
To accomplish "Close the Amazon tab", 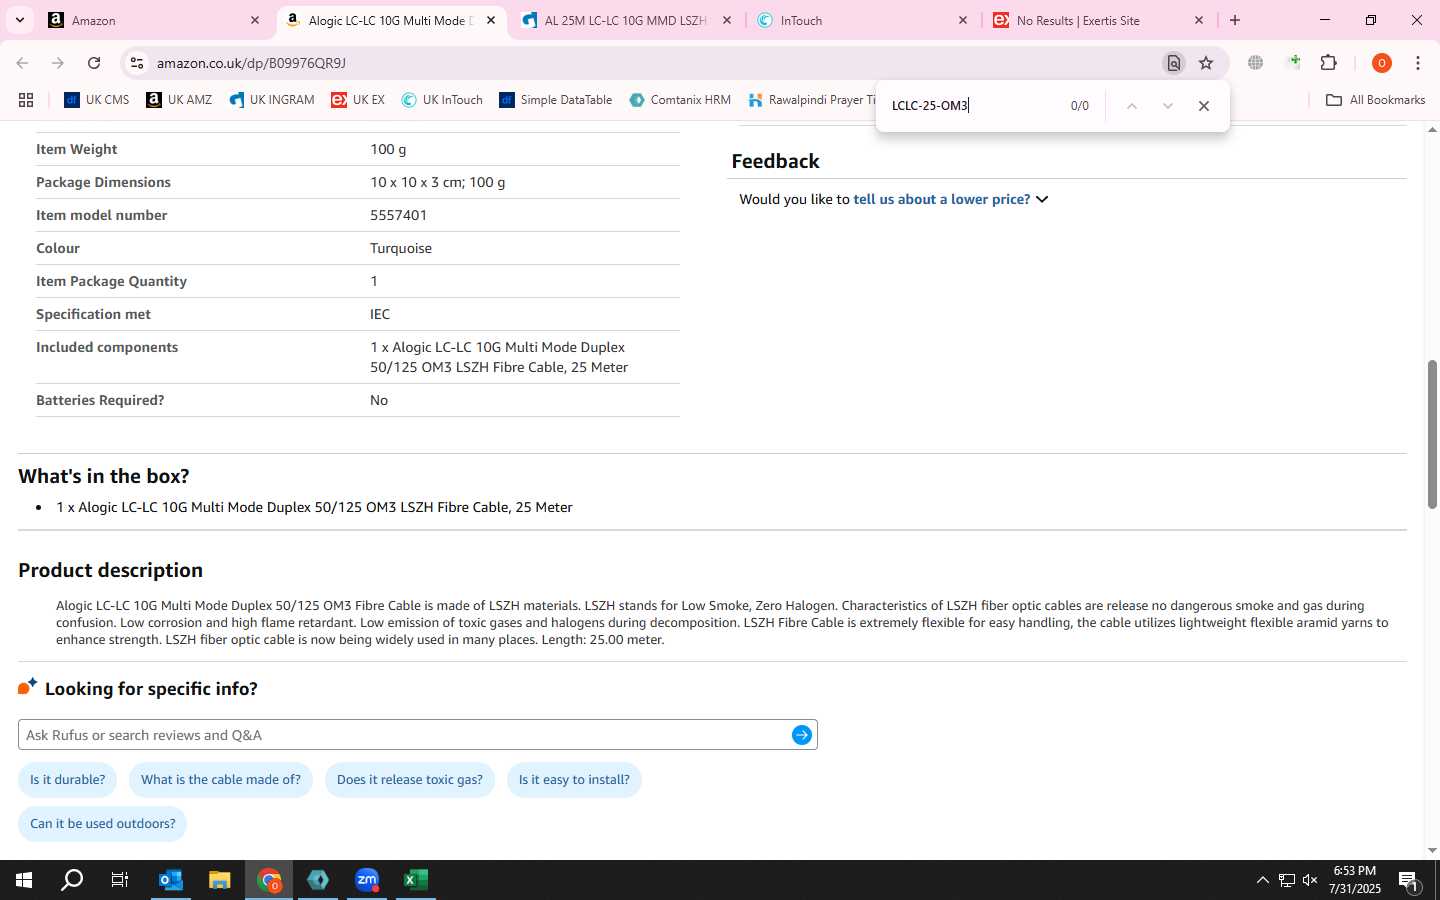I will [x=254, y=20].
